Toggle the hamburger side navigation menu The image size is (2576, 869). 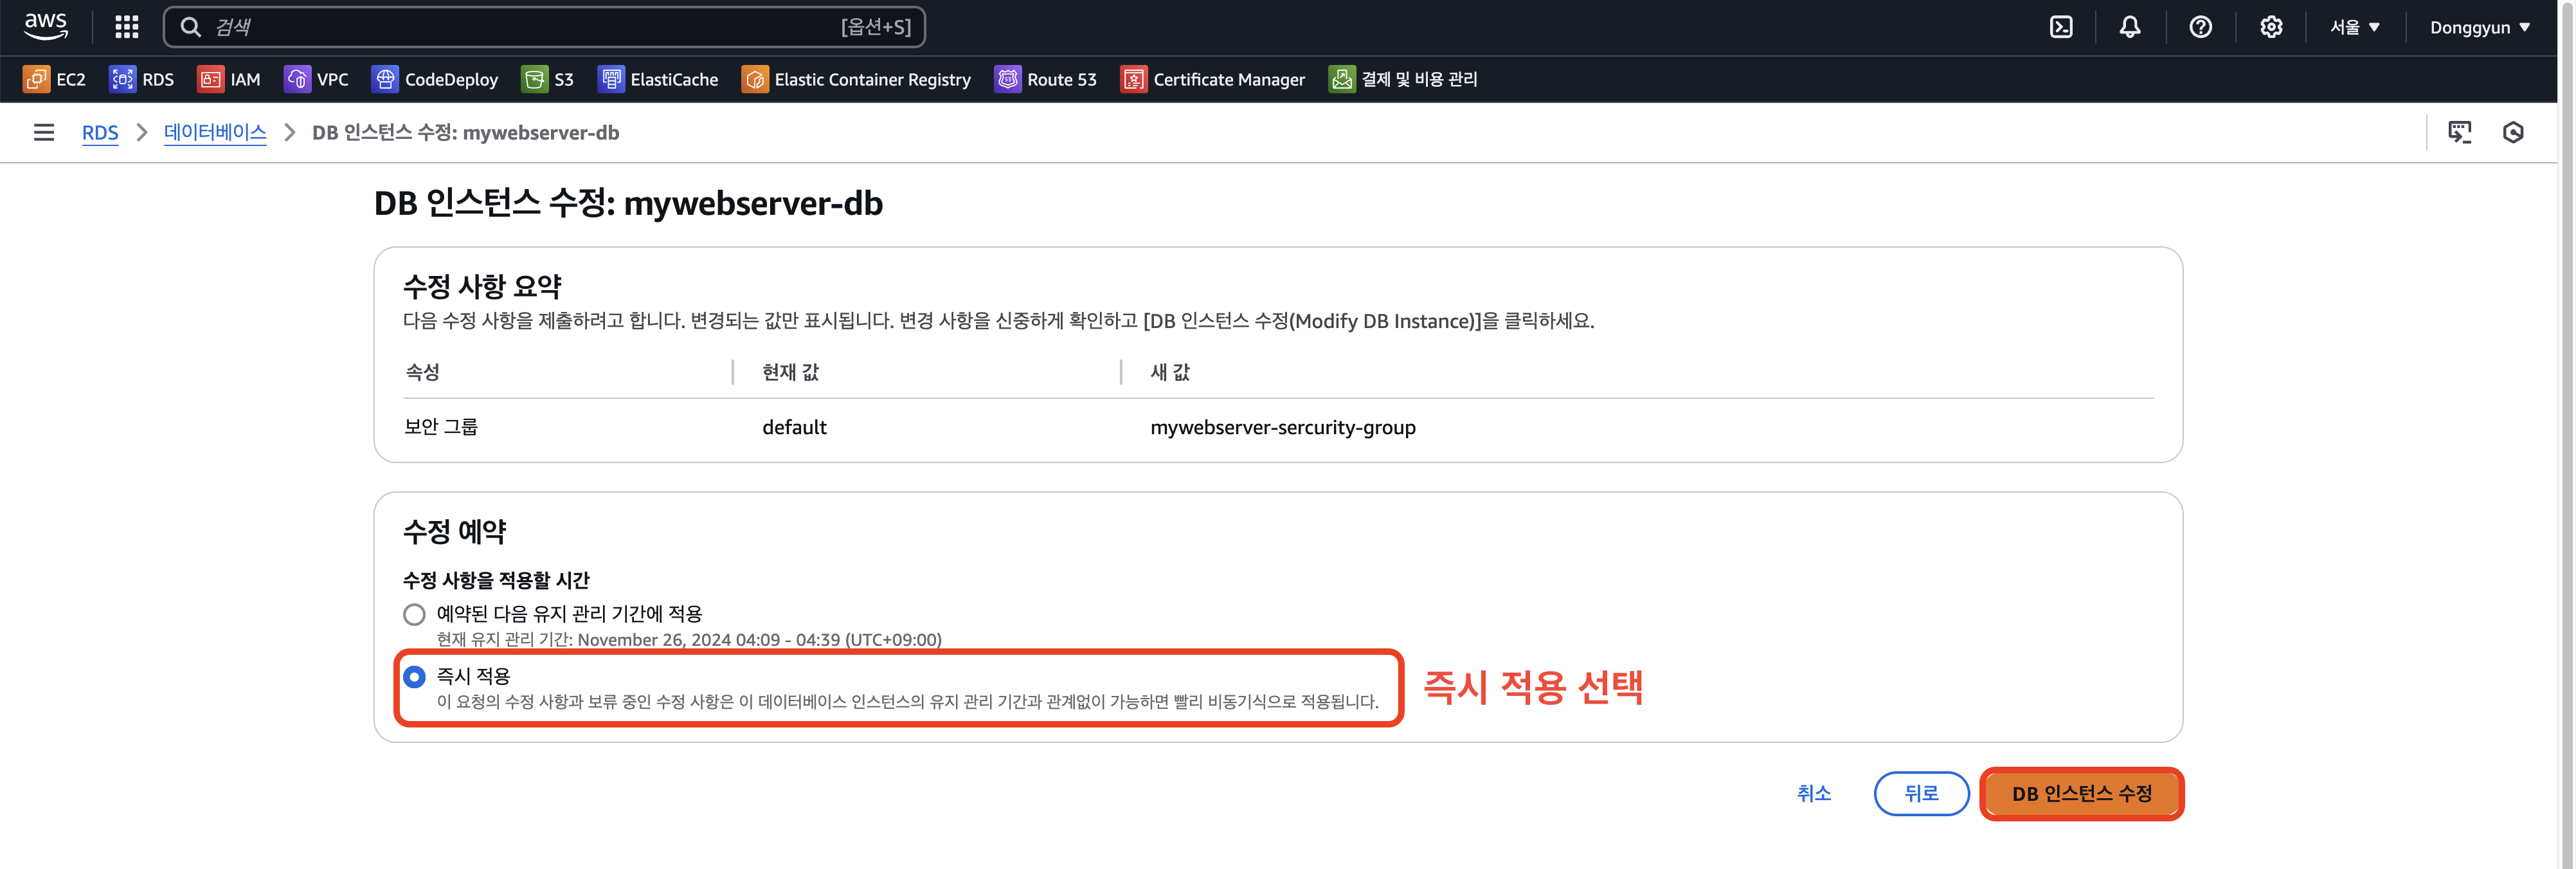[44, 132]
